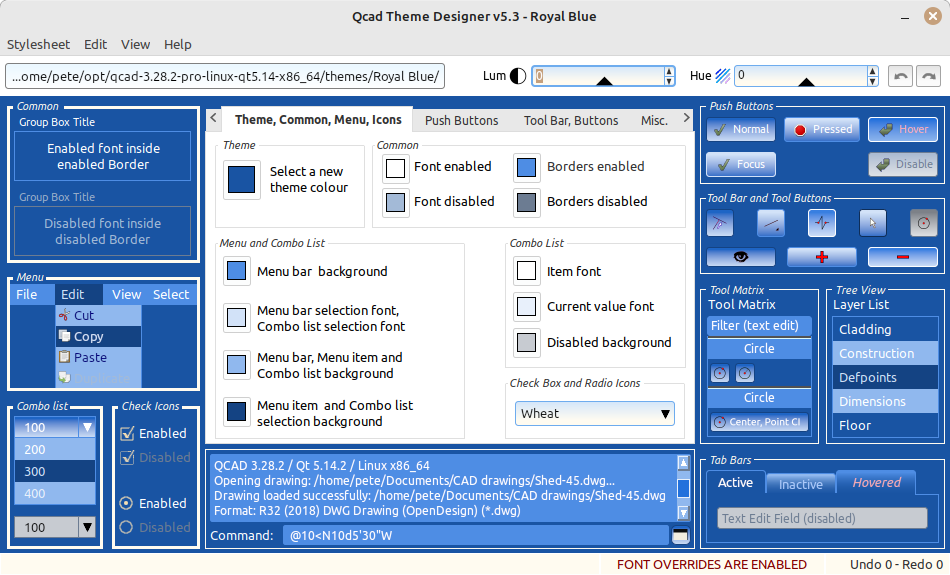Click the Cut menu item
Image resolution: width=950 pixels, height=575 pixels.
[x=99, y=315]
